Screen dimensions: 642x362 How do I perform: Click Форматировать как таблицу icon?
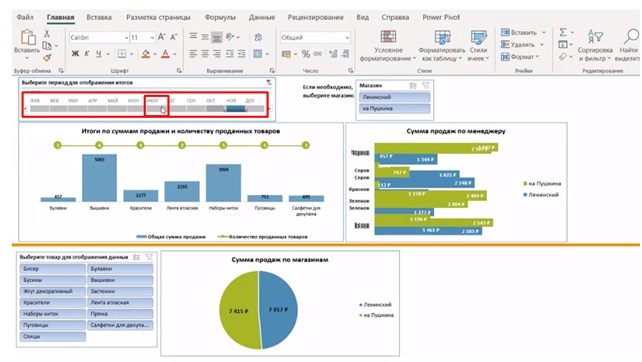pyautogui.click(x=442, y=37)
